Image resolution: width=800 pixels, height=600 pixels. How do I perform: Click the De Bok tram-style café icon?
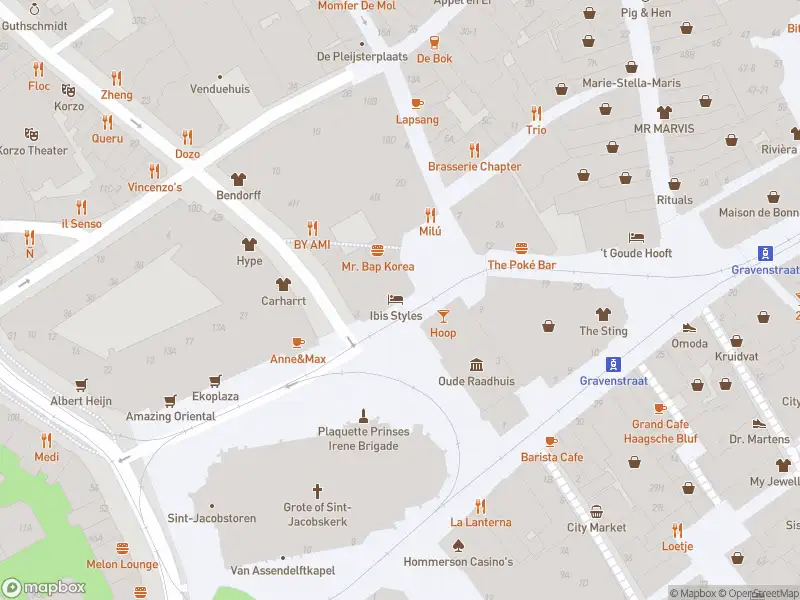tap(434, 42)
